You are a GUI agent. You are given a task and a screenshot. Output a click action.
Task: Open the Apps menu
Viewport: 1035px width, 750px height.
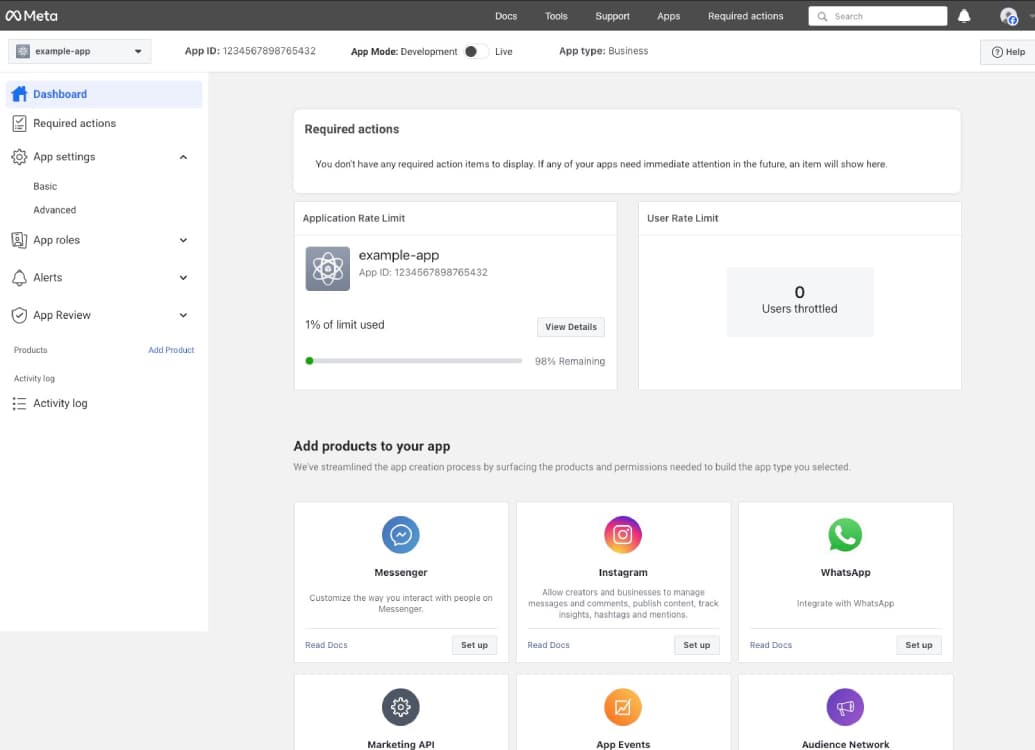click(668, 16)
